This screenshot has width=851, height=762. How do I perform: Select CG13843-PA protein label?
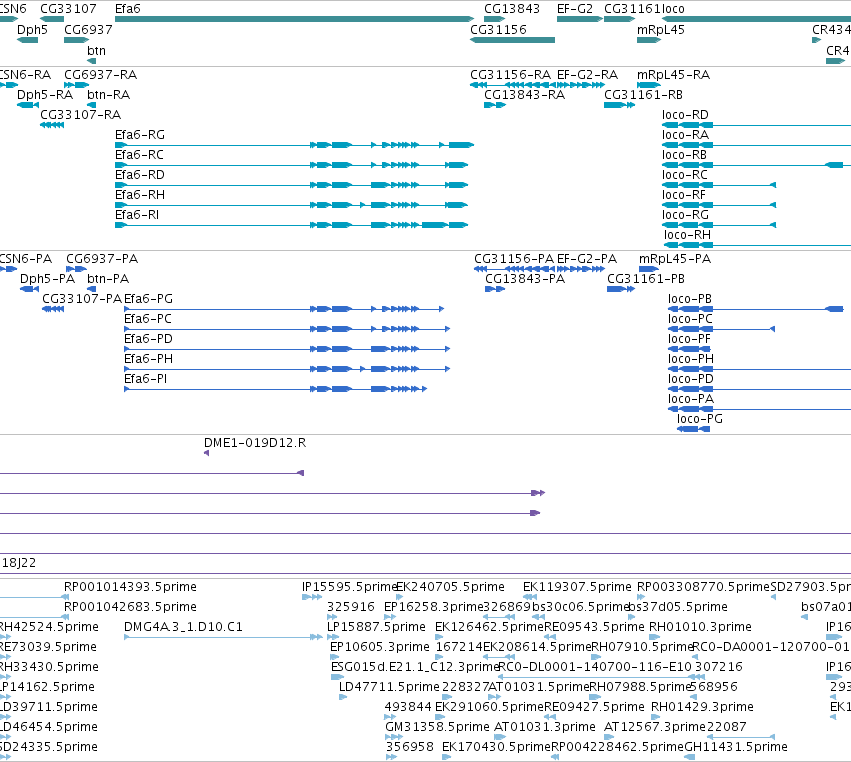coord(525,278)
